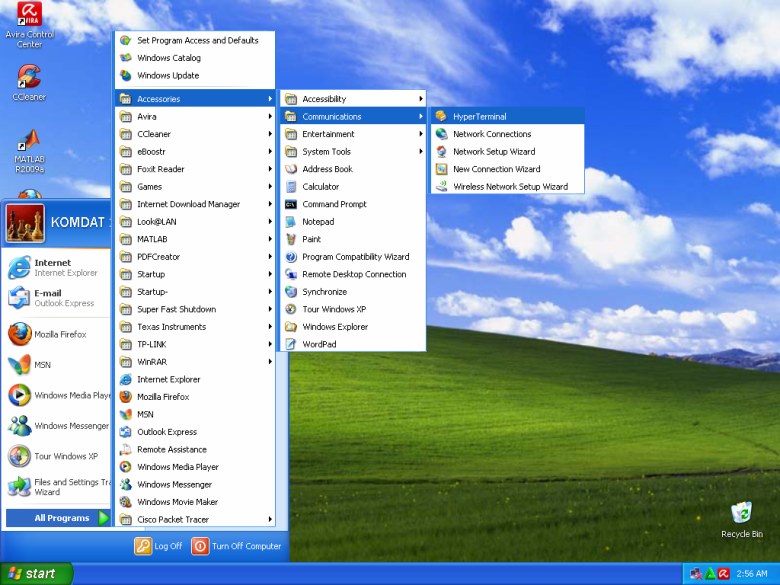780x585 pixels.
Task: Open Set Program Access and Defaults
Action: point(195,40)
